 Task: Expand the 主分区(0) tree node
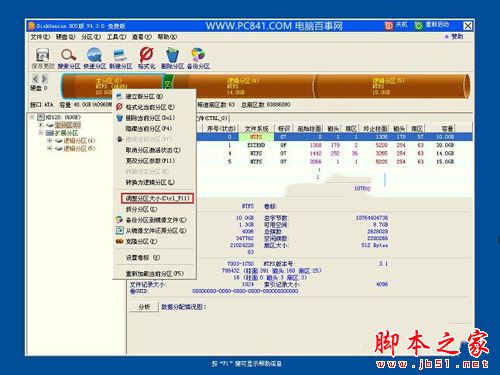point(41,125)
